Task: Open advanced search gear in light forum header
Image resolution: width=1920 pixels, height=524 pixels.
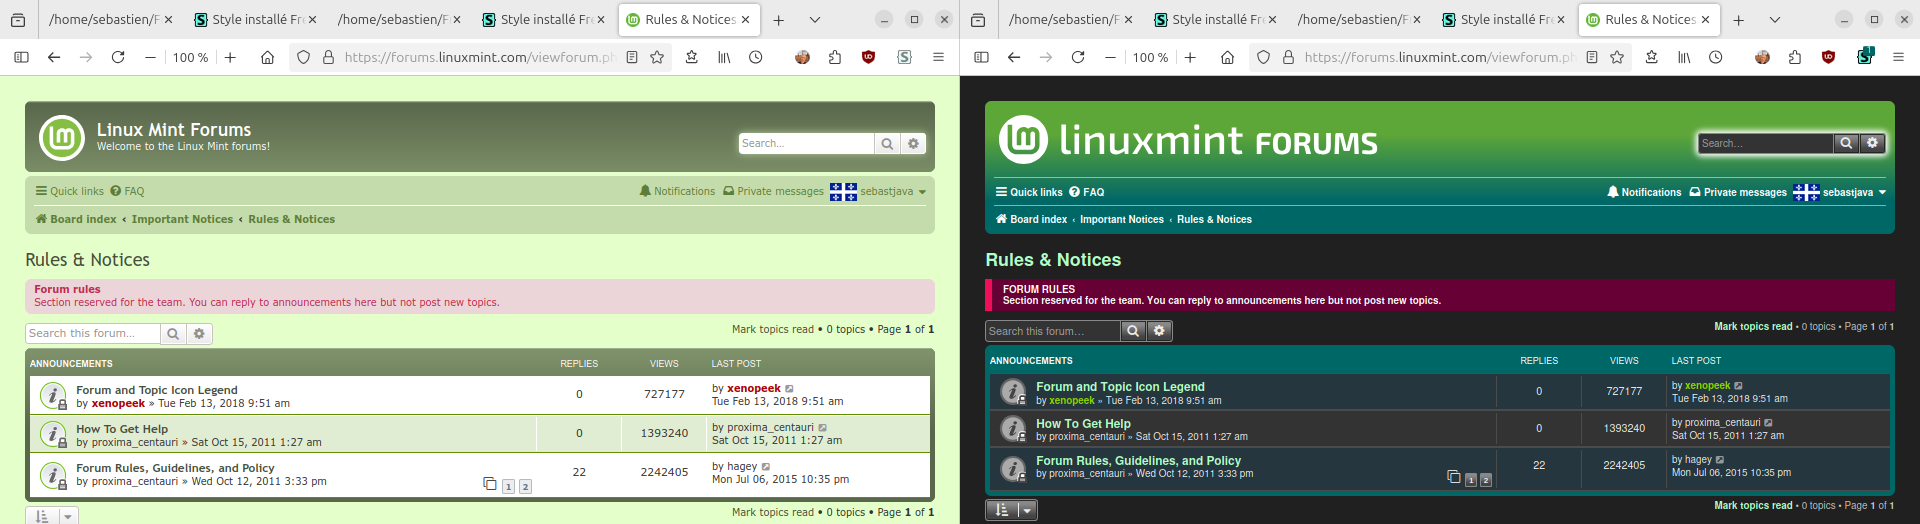Action: click(x=913, y=144)
